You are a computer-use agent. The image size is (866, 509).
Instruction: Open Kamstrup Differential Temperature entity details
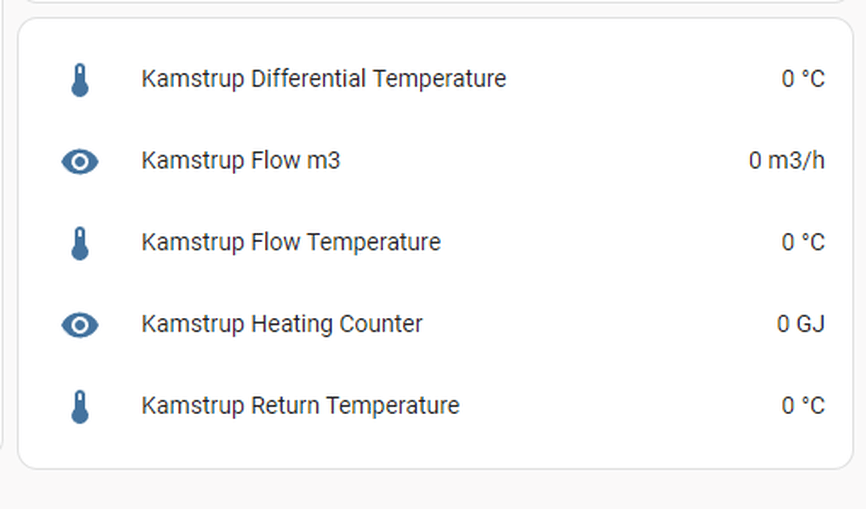(x=324, y=79)
